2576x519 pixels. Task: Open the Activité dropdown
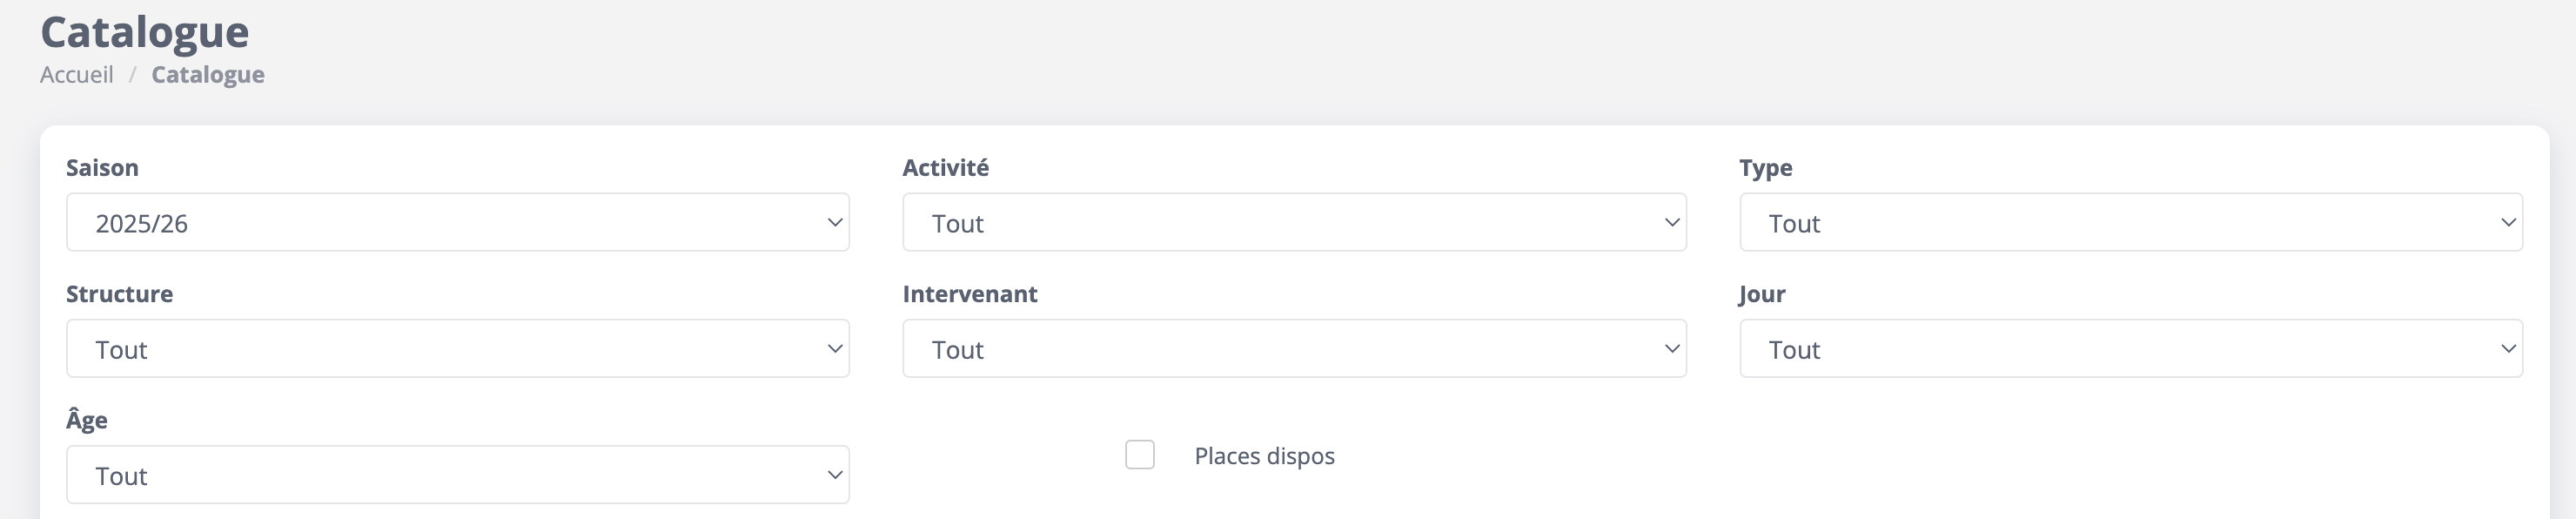pyautogui.click(x=1293, y=222)
